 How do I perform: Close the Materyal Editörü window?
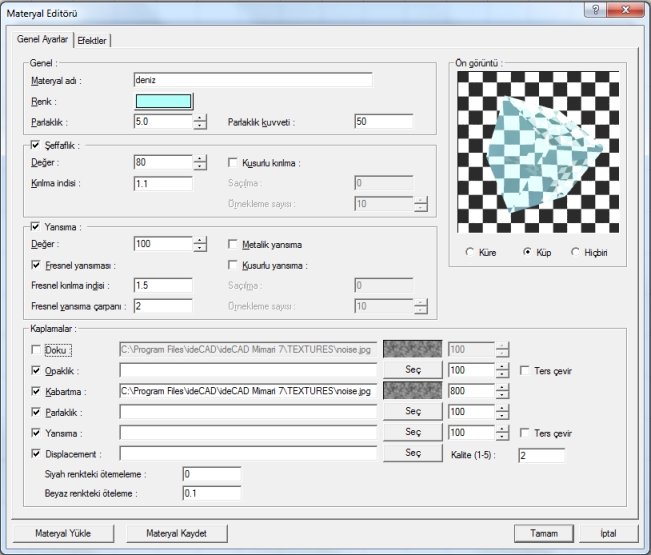pyautogui.click(x=626, y=10)
